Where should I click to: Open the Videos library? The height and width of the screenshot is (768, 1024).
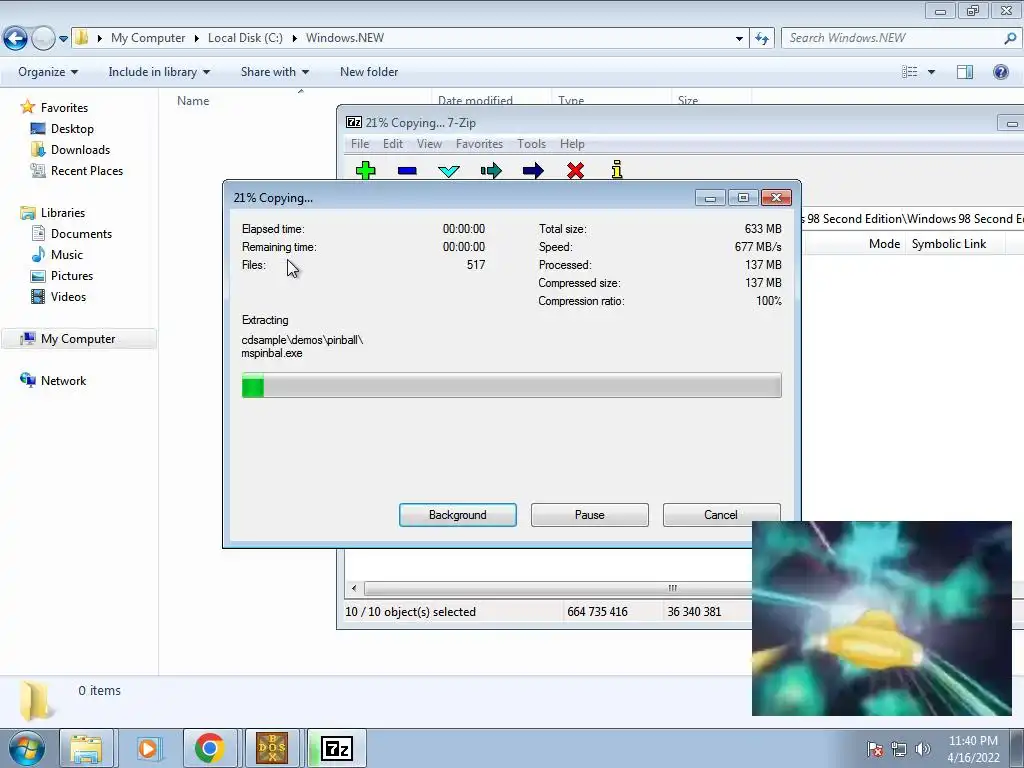[x=68, y=296]
